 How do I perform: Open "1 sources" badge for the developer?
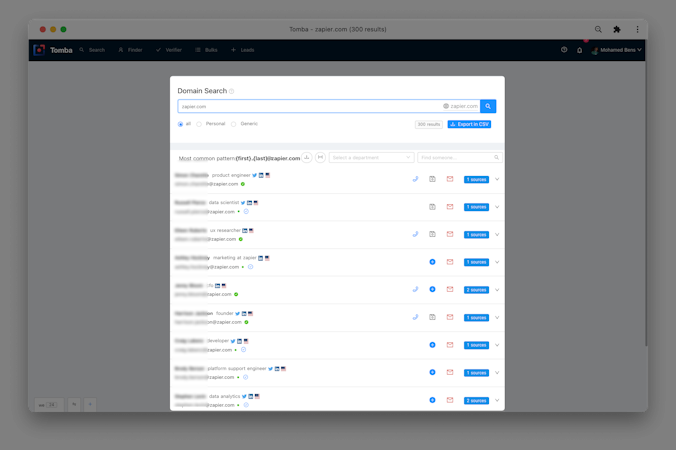[476, 345]
